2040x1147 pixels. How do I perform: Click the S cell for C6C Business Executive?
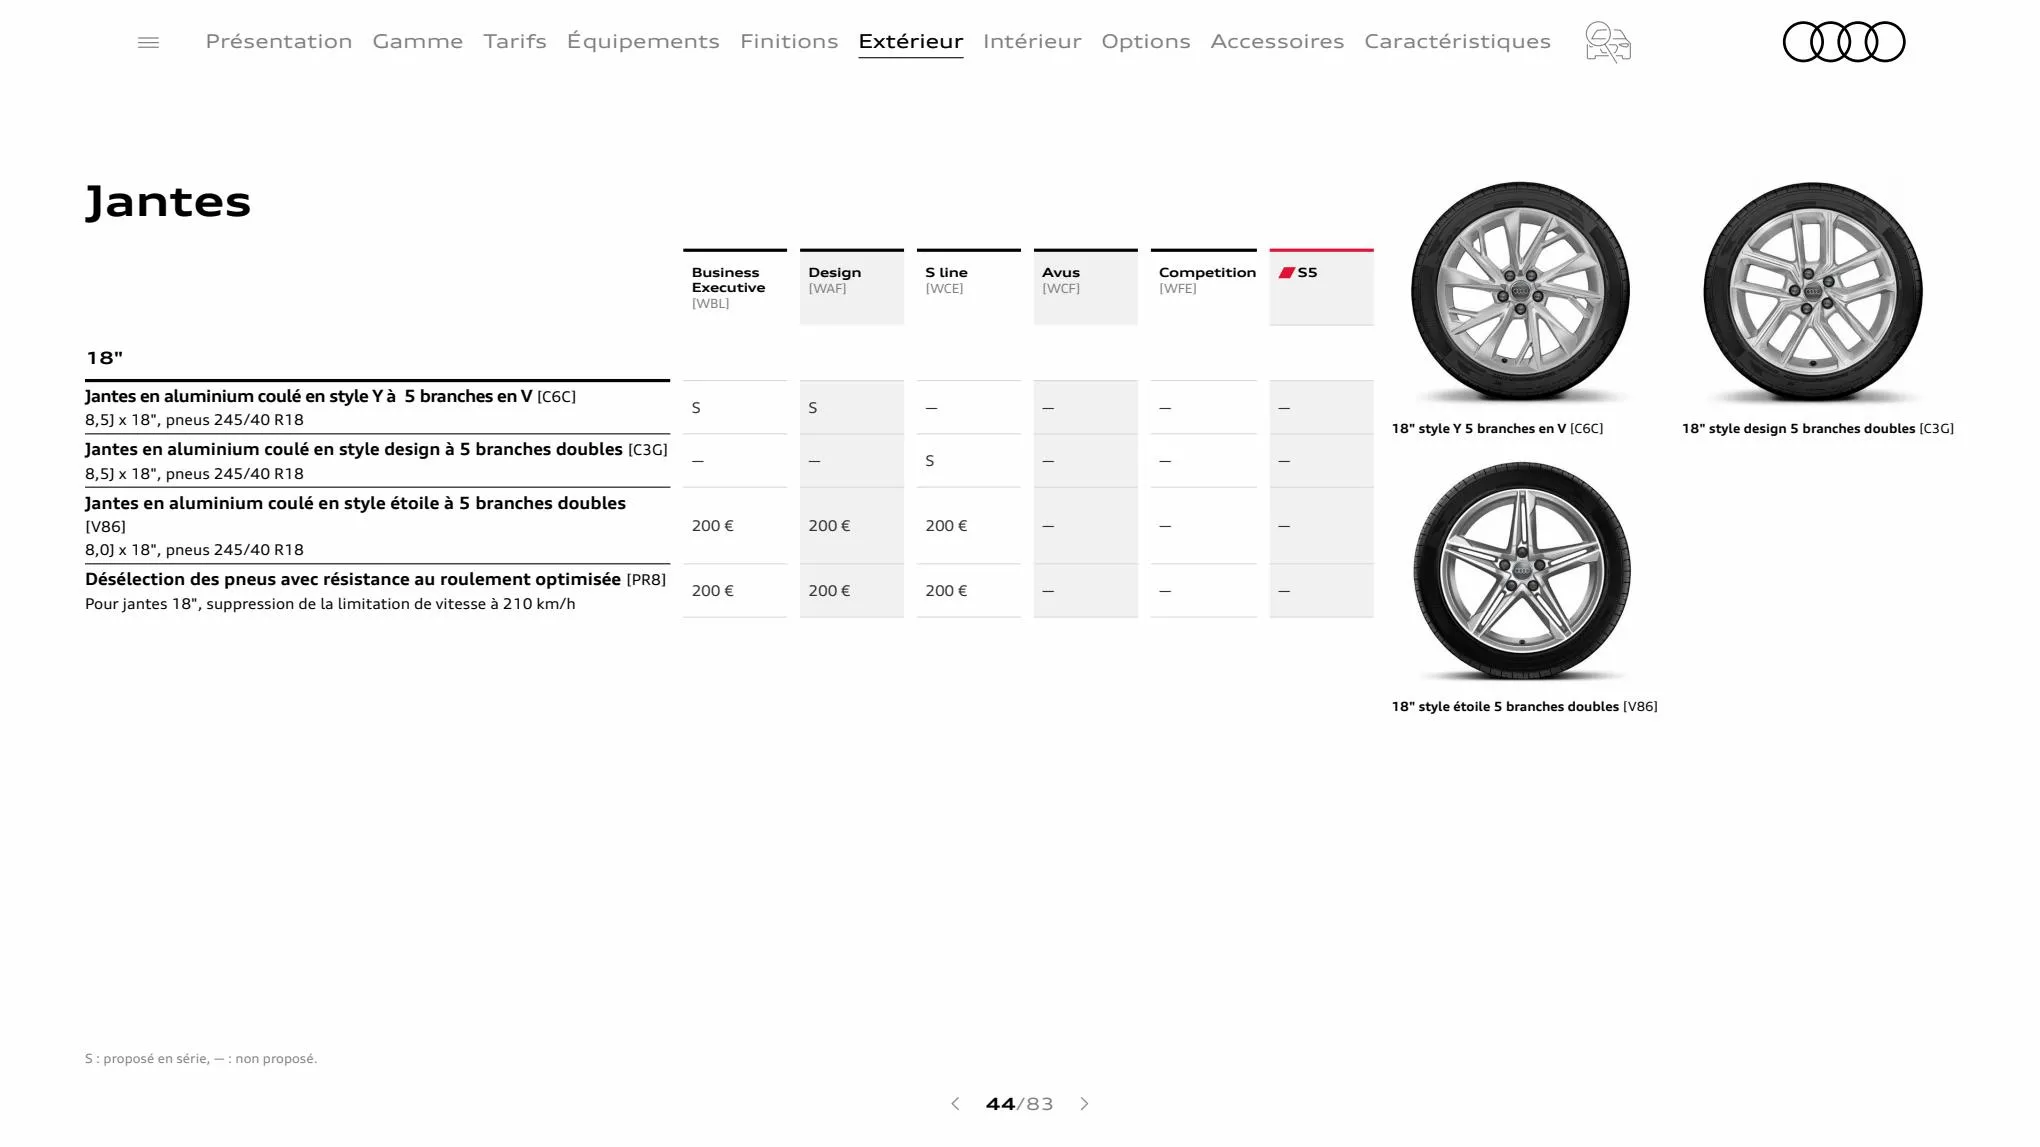pos(735,408)
